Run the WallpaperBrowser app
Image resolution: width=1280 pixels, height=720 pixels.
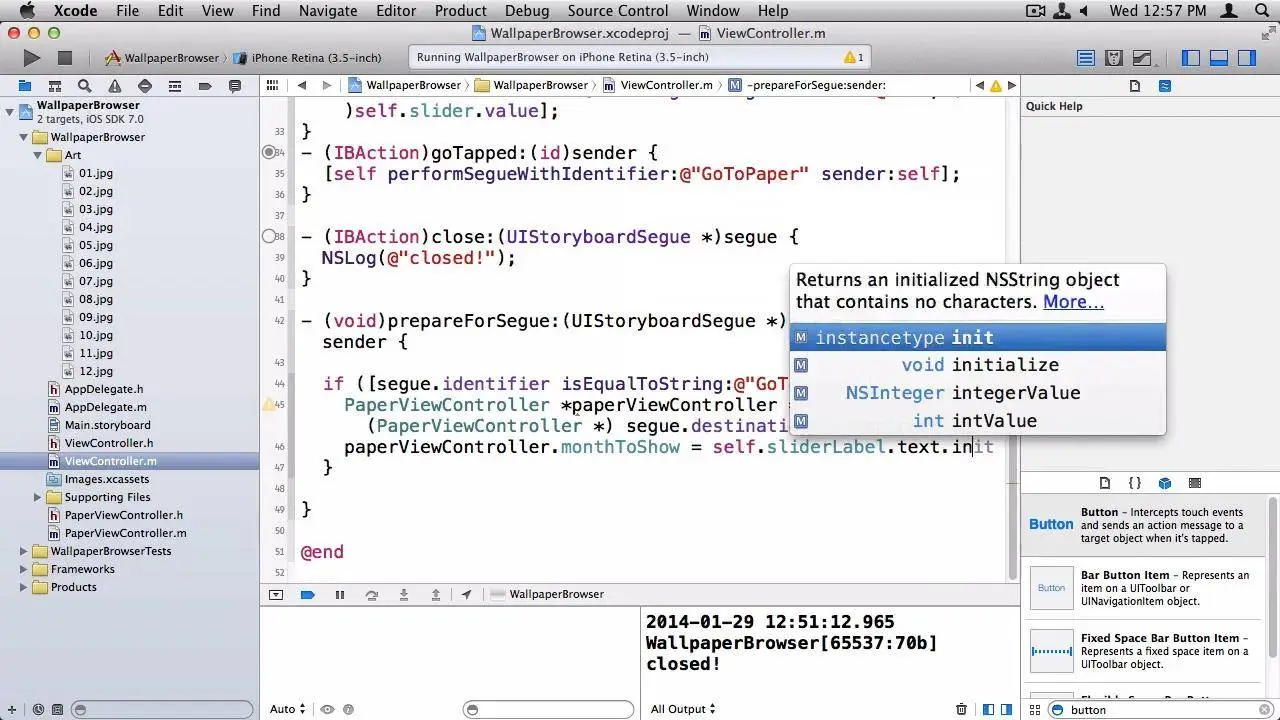(31, 58)
